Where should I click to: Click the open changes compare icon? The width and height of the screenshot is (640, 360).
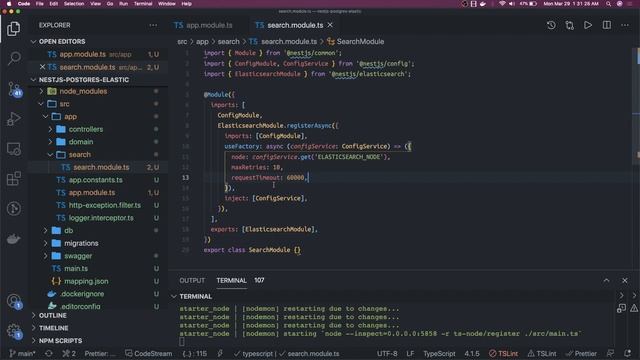pyautogui.click(x=569, y=25)
